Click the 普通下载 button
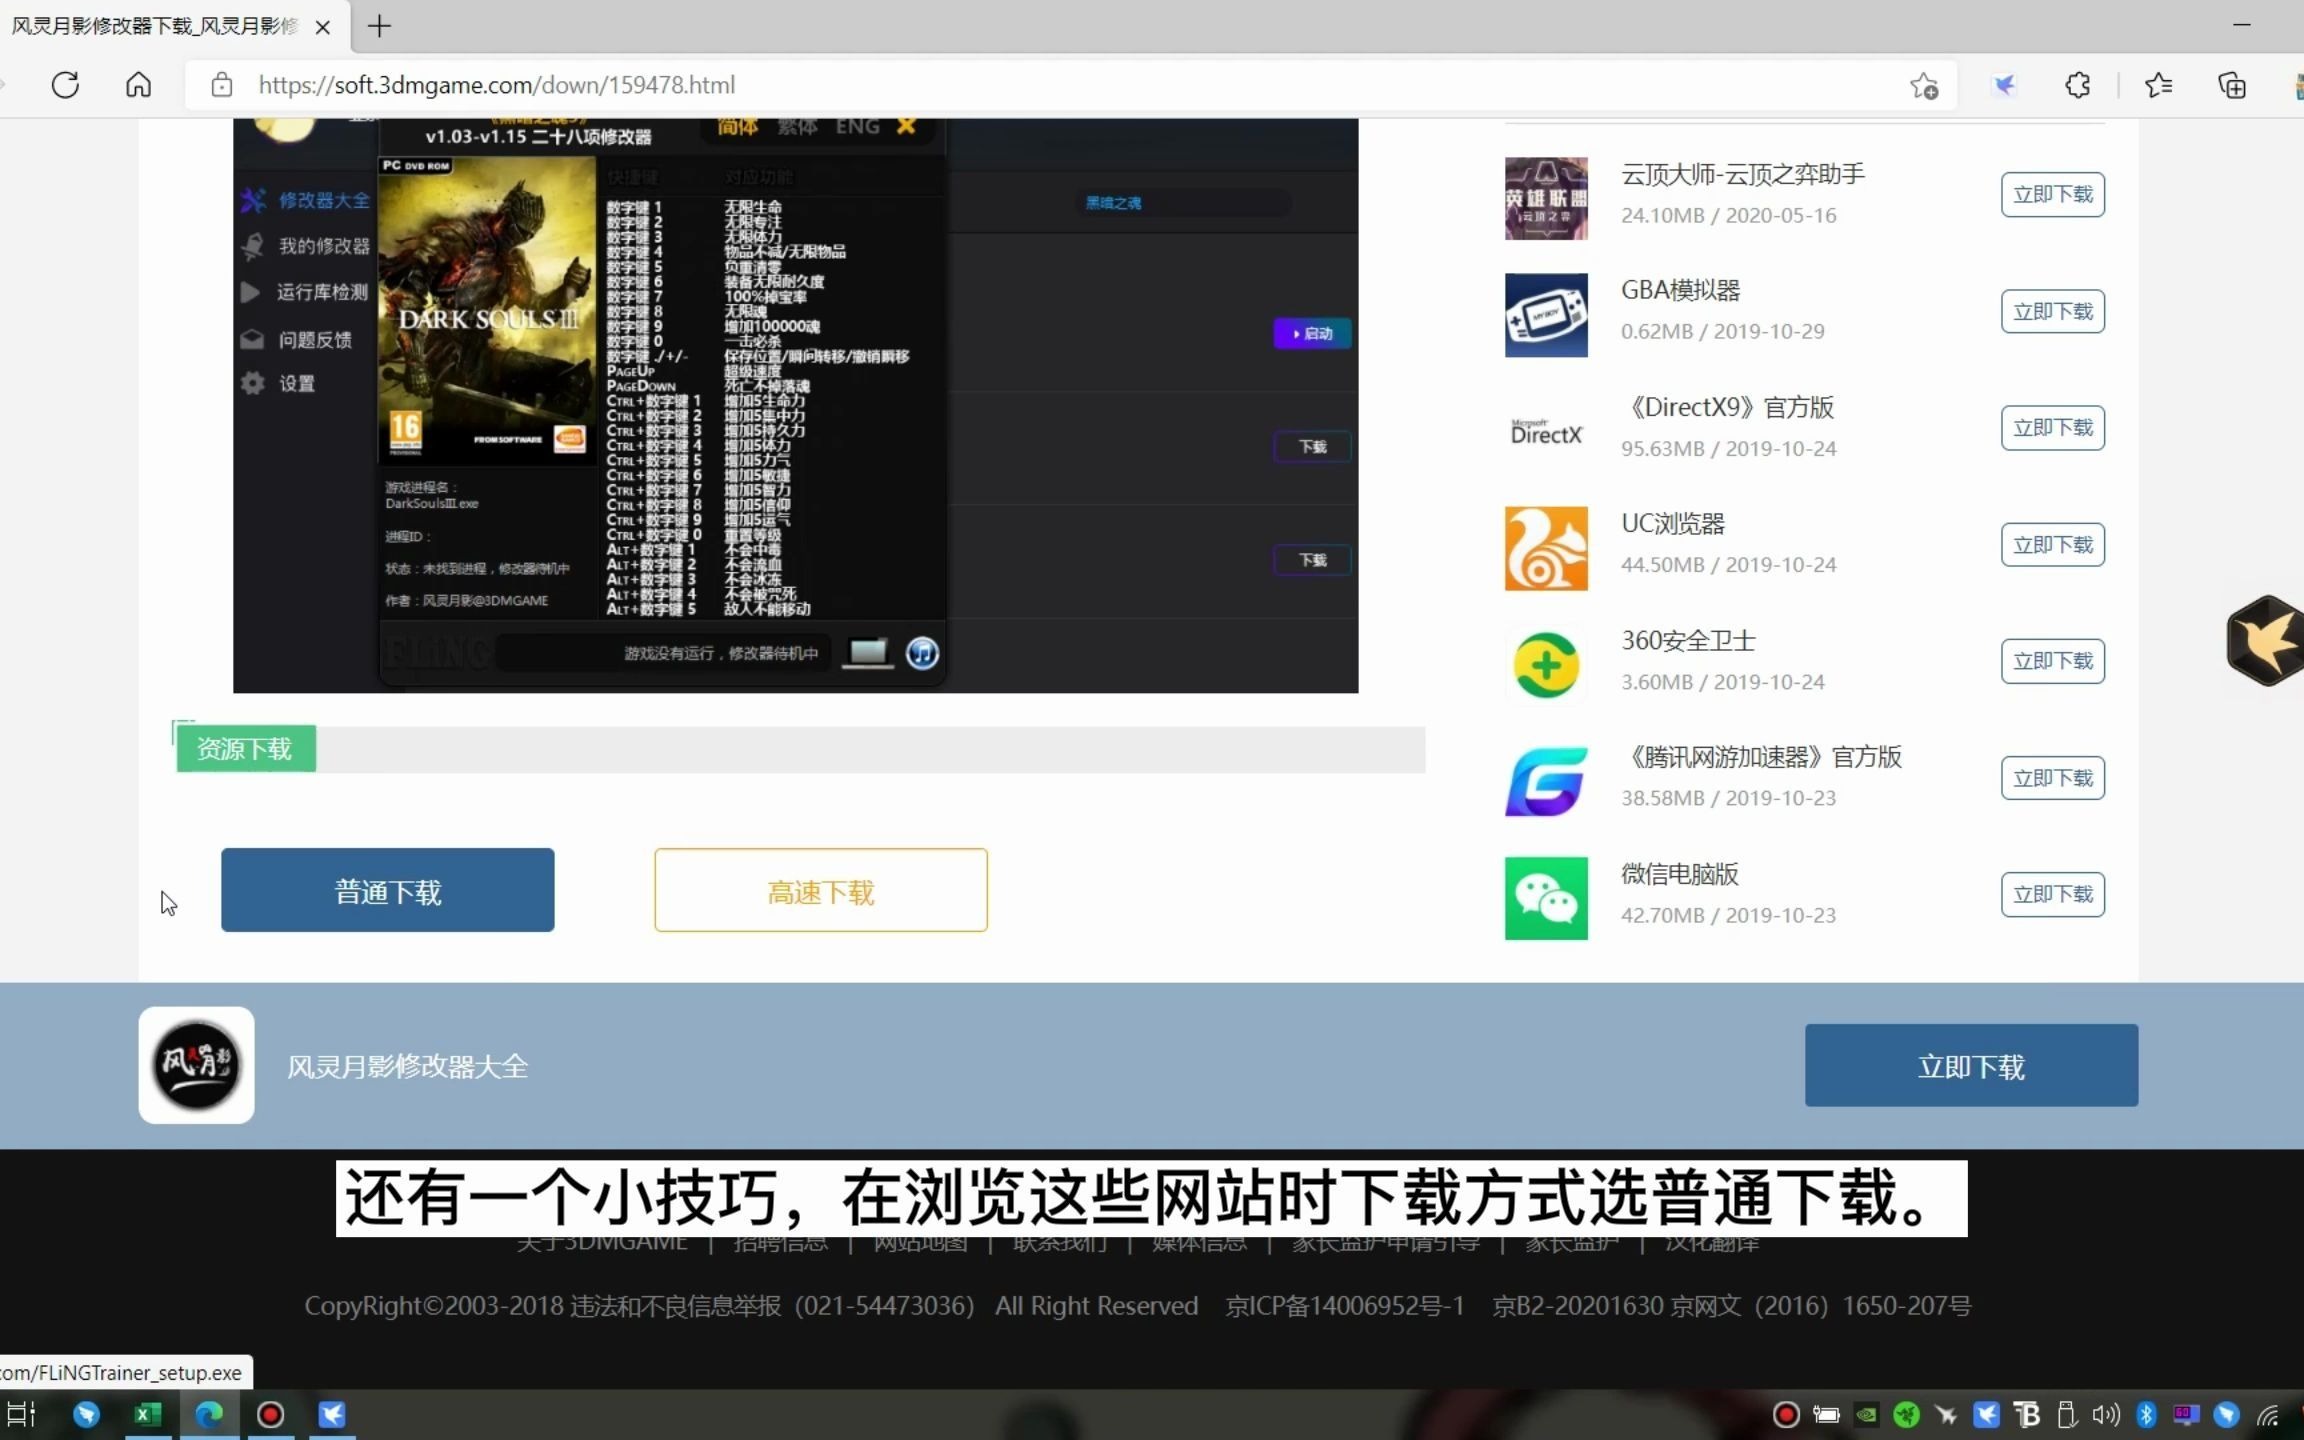2304x1440 pixels. (x=387, y=890)
